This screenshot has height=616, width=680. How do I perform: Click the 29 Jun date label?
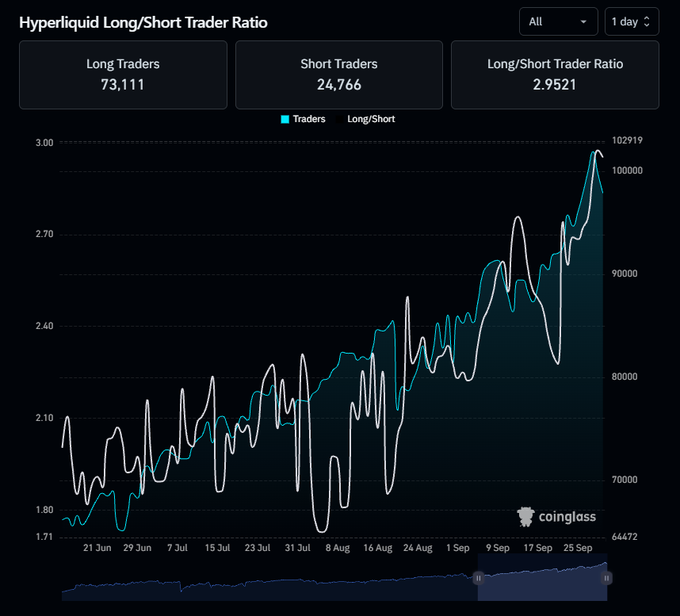[137, 548]
